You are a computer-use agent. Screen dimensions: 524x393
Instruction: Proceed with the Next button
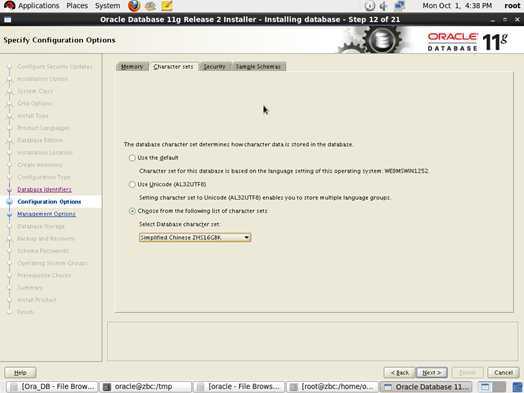coord(432,373)
